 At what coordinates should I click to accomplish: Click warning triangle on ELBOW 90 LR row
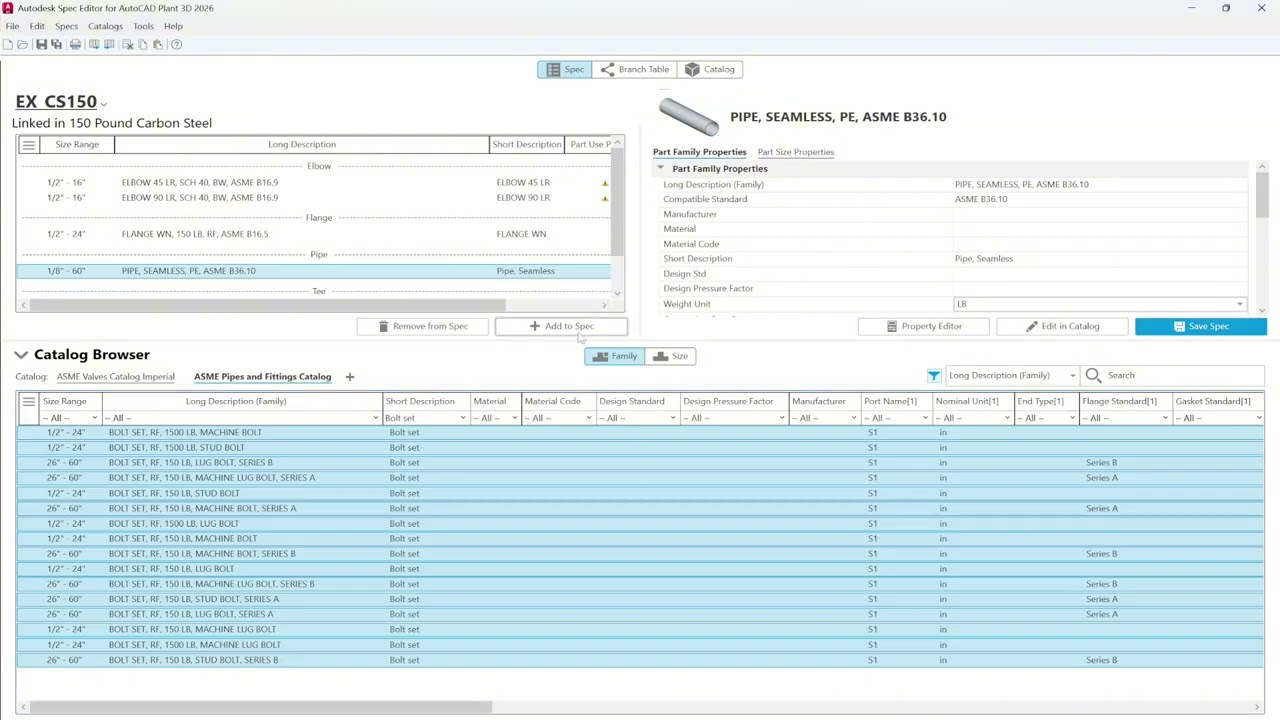604,198
